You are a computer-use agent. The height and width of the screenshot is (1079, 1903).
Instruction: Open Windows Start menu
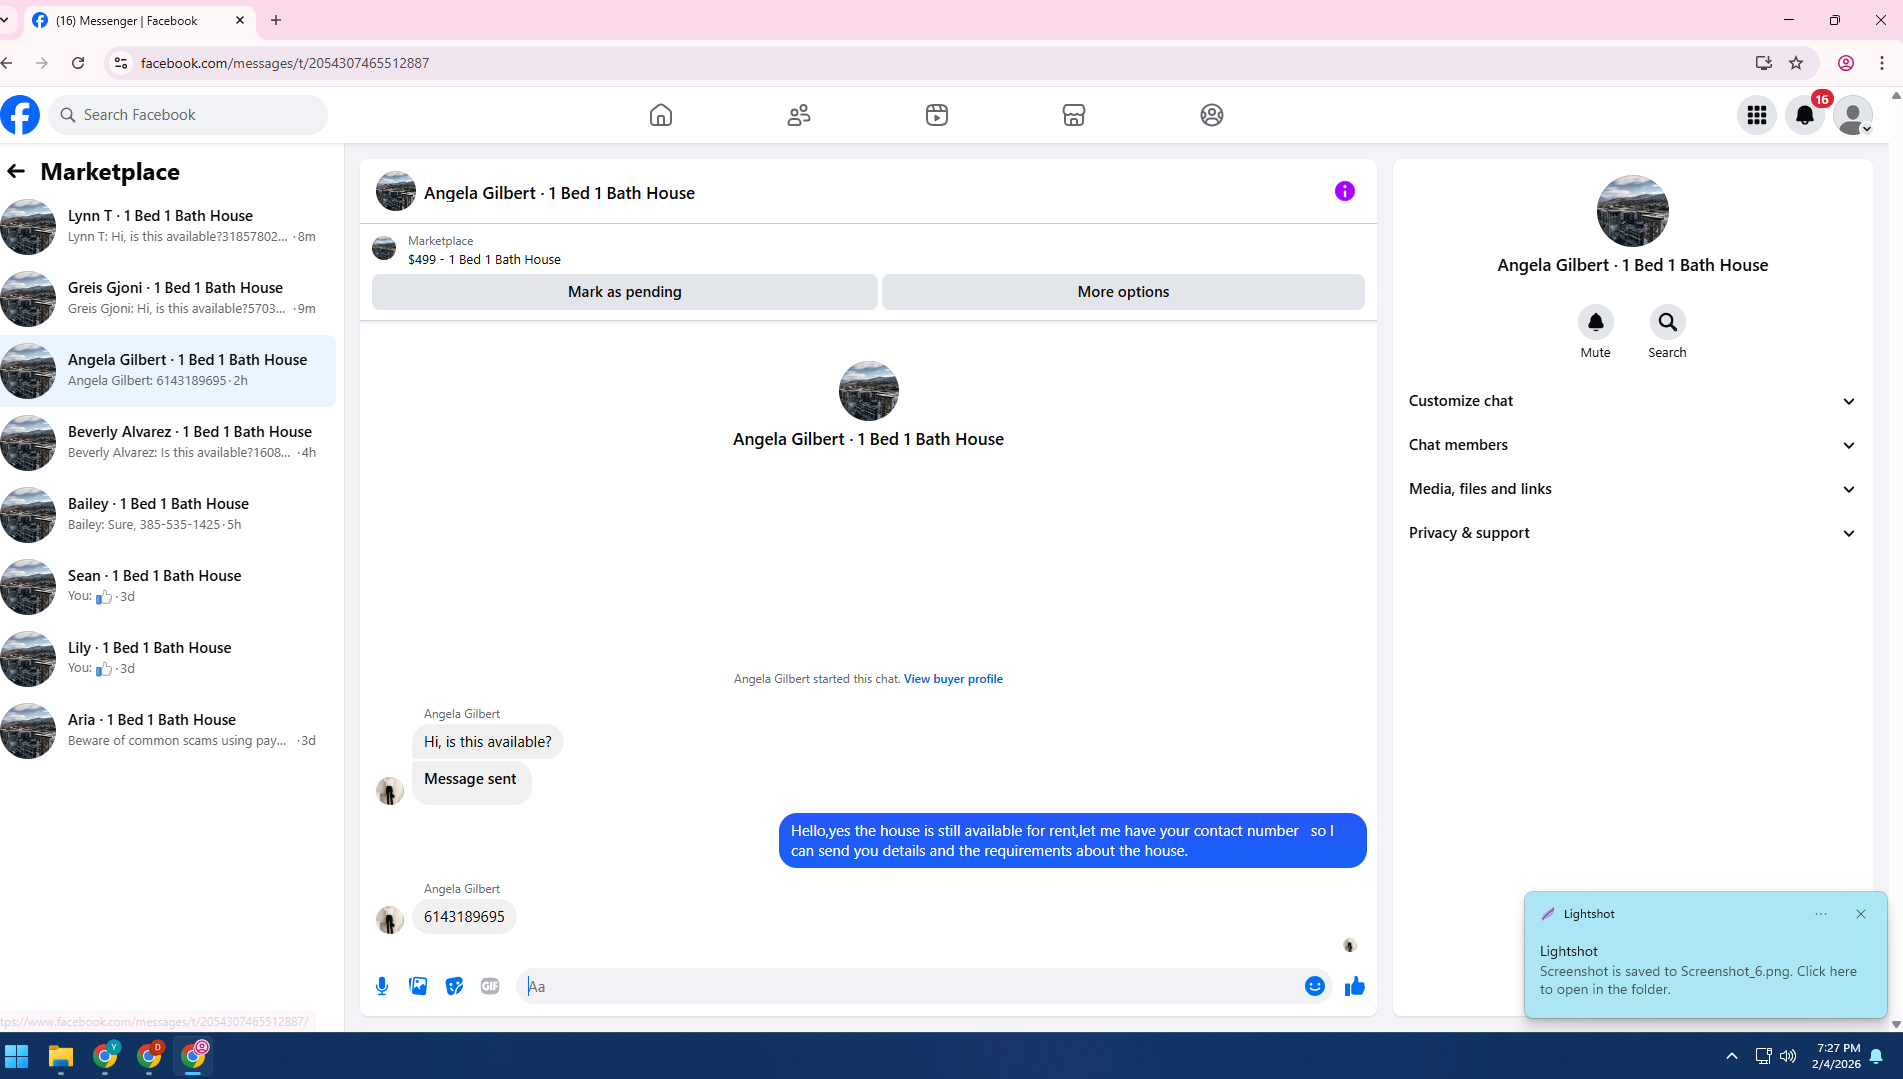coord(17,1056)
